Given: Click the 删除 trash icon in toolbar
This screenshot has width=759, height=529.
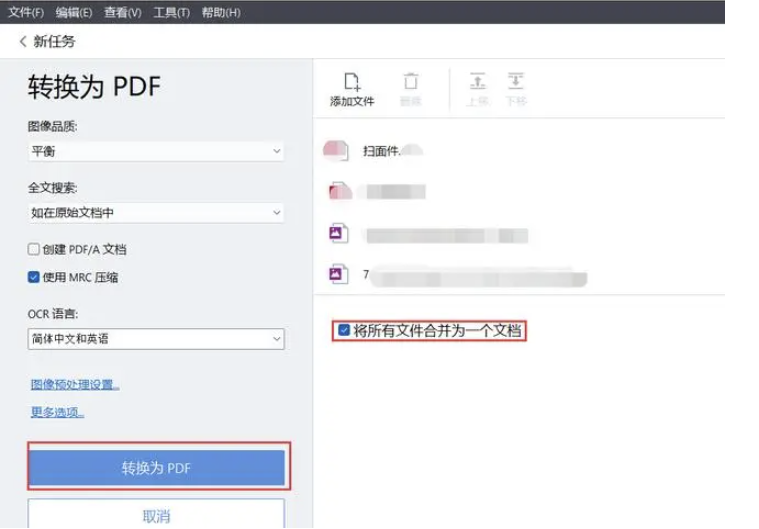Looking at the screenshot, I should click(410, 83).
